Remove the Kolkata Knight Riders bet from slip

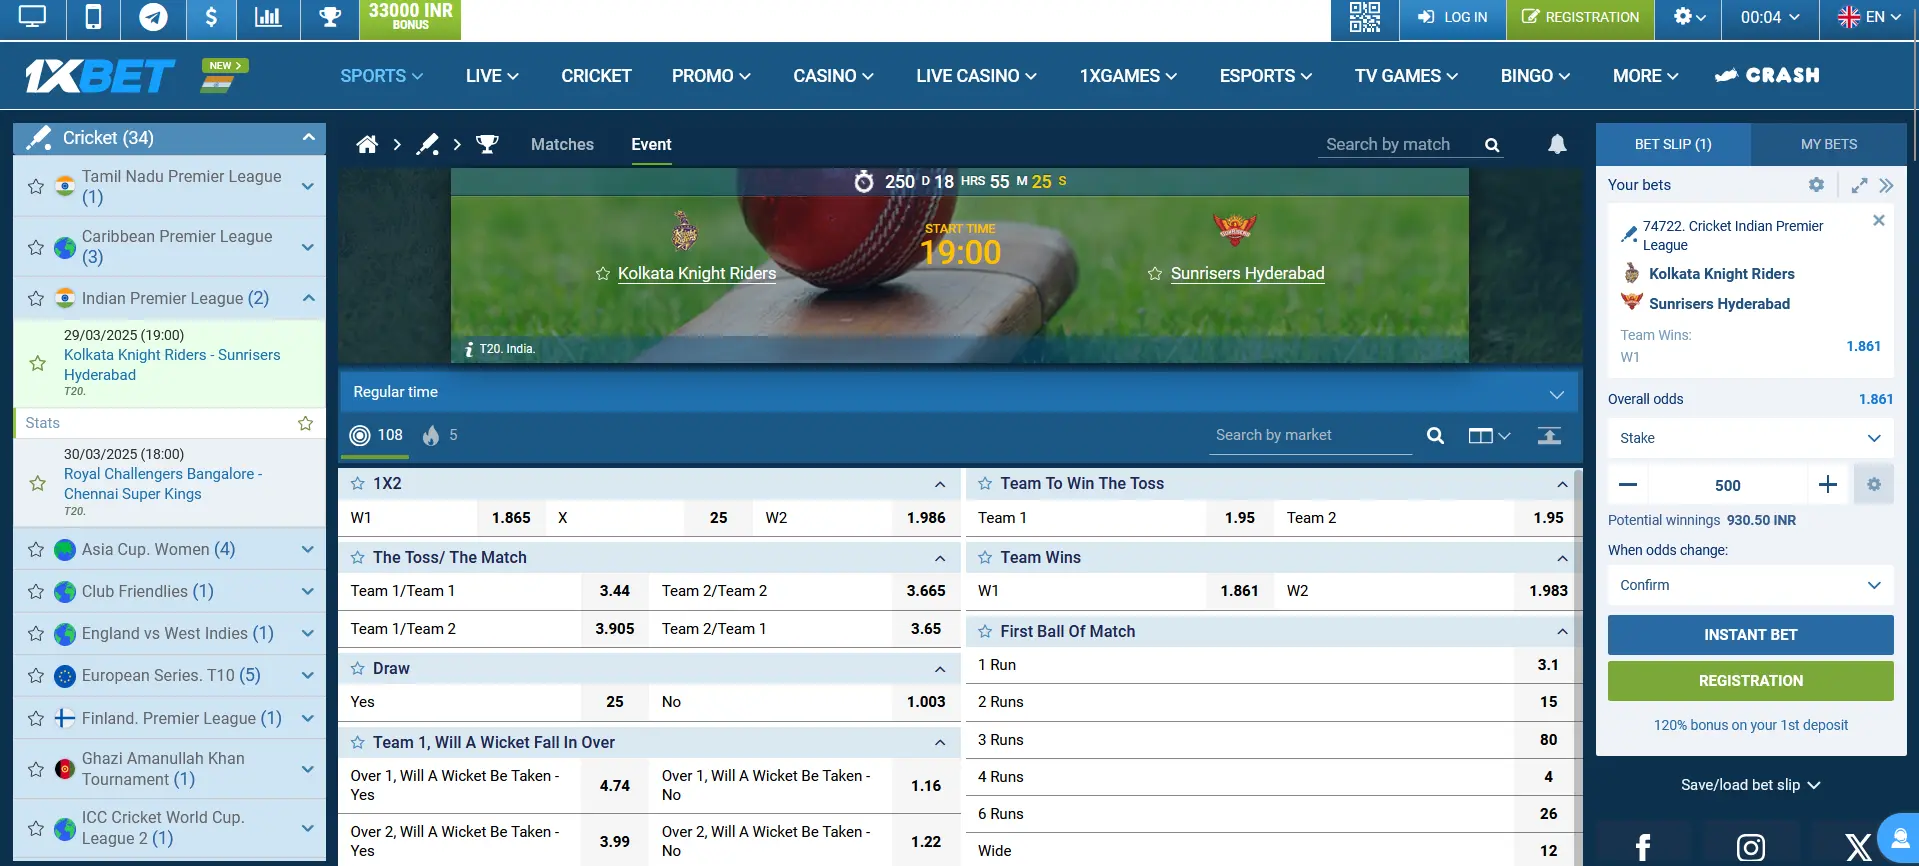[x=1879, y=220]
